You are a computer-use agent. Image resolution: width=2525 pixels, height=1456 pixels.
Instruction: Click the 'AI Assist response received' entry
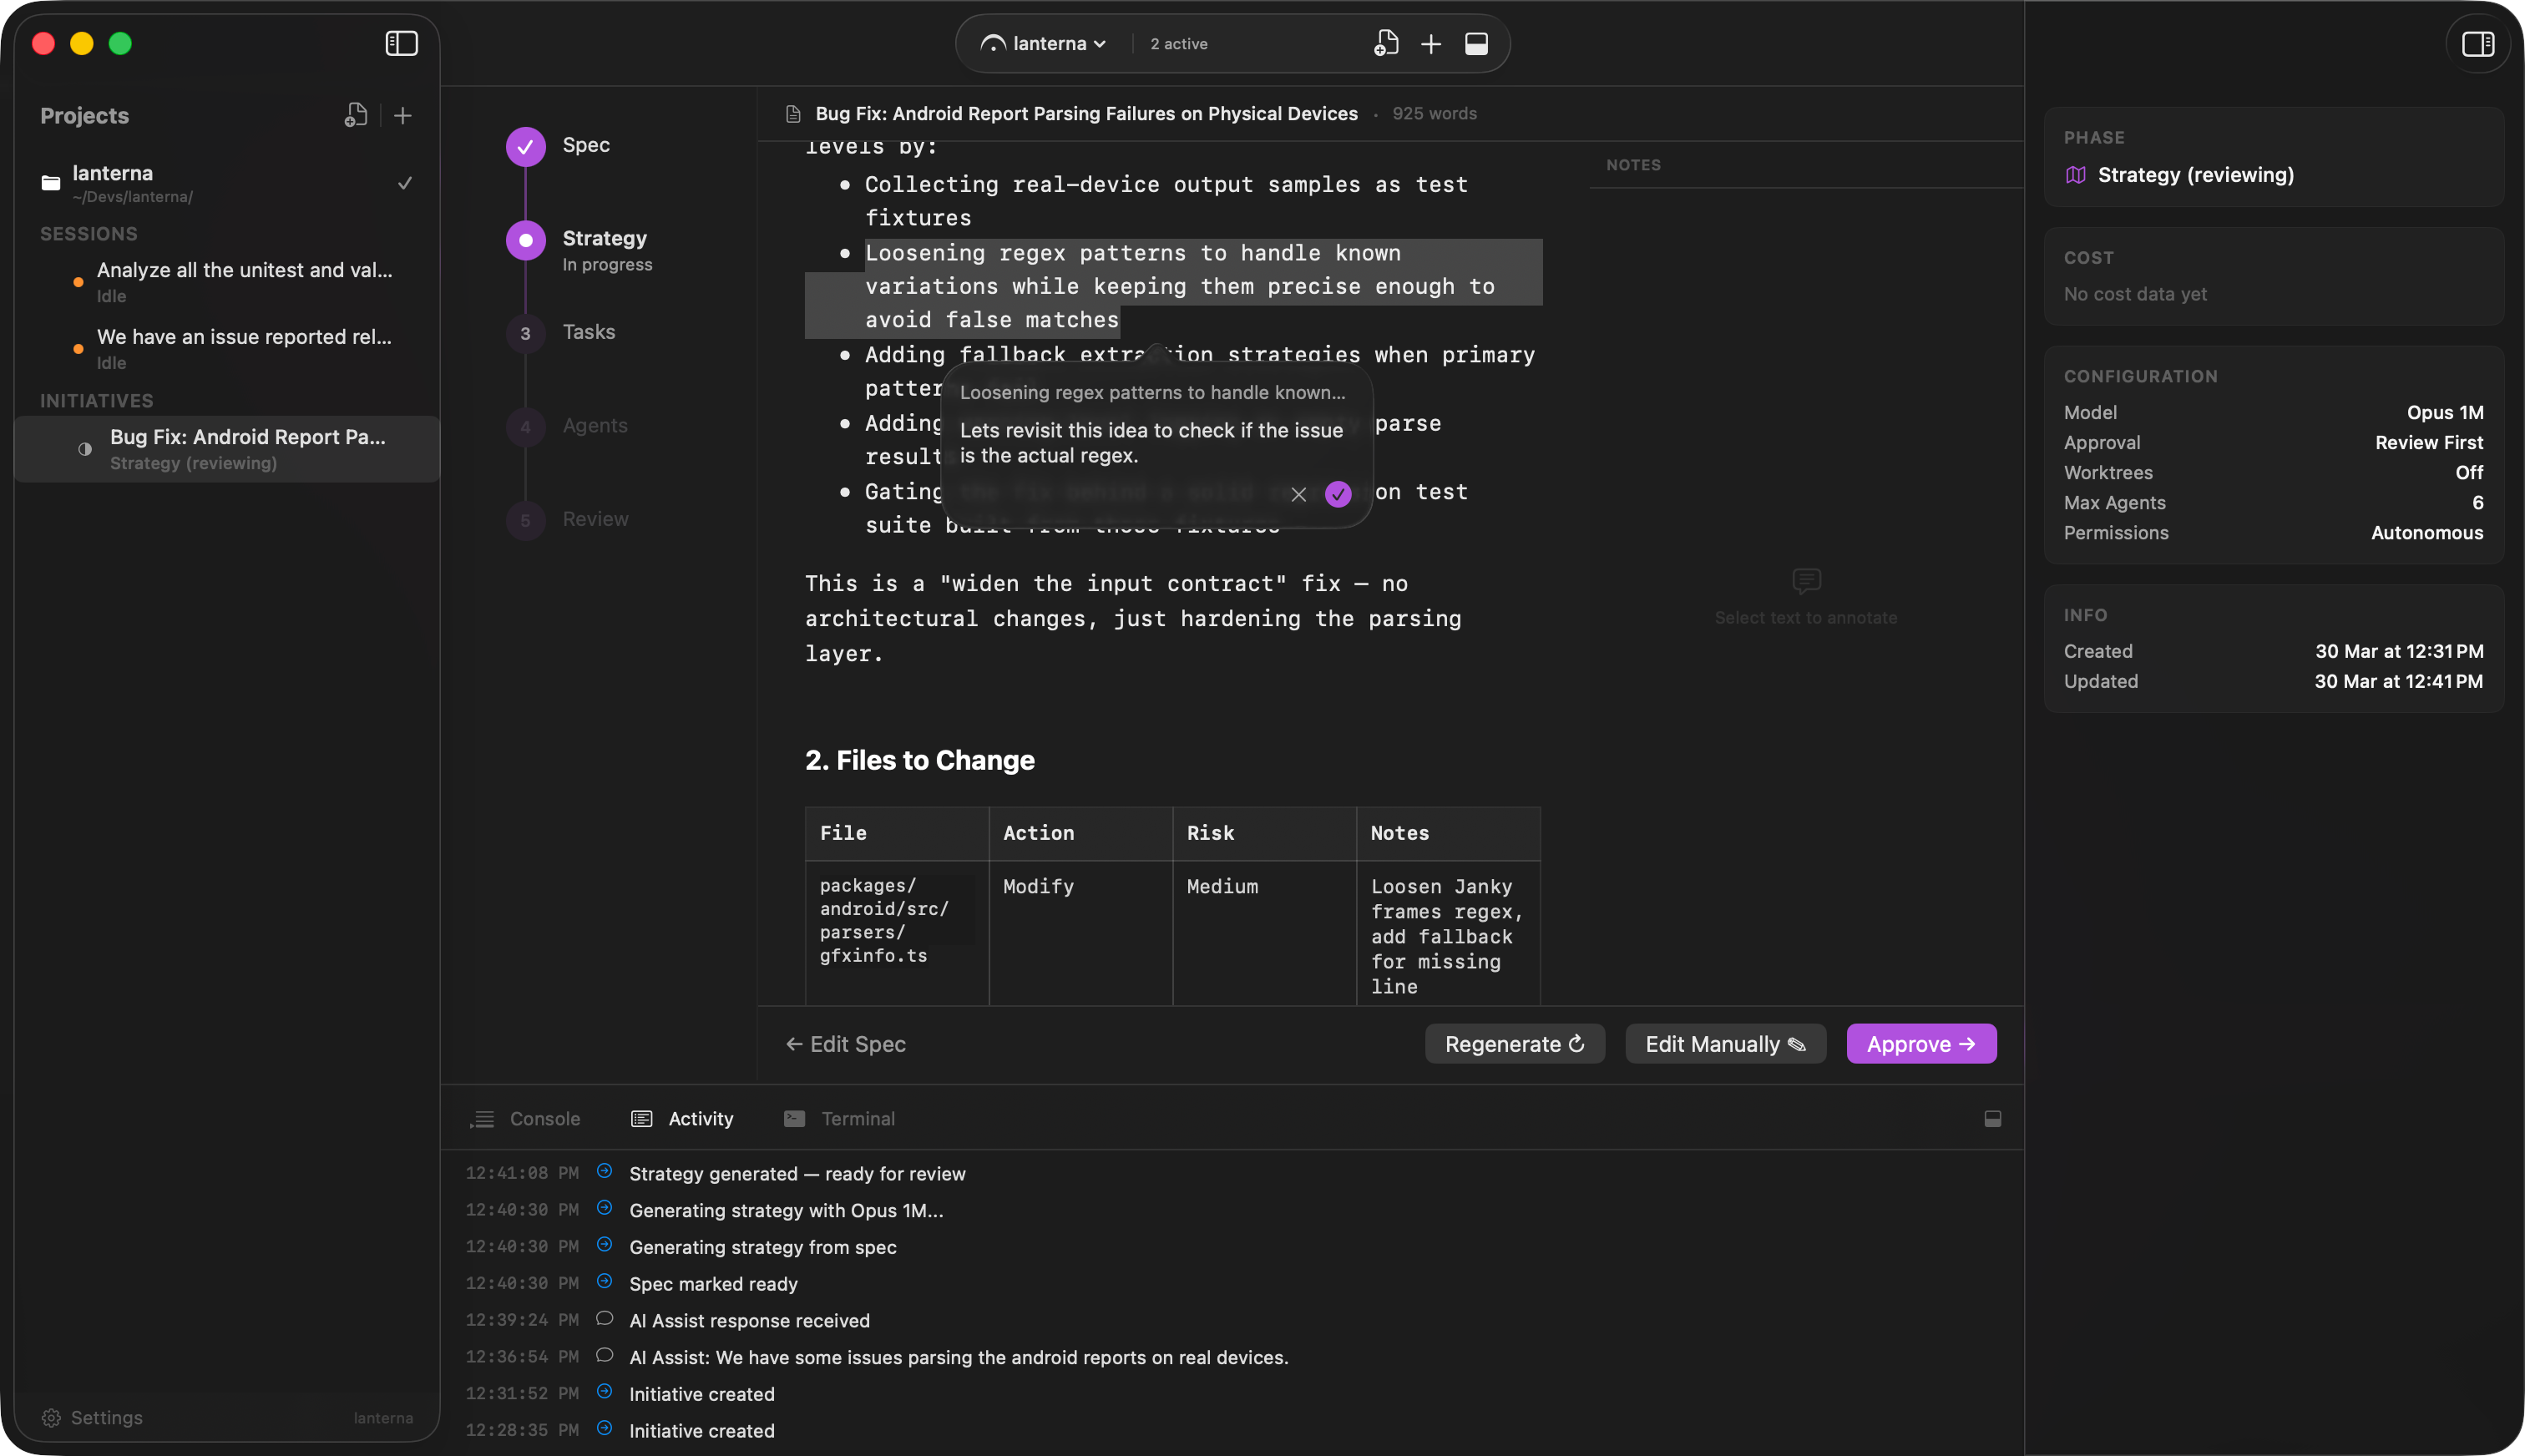coord(749,1321)
